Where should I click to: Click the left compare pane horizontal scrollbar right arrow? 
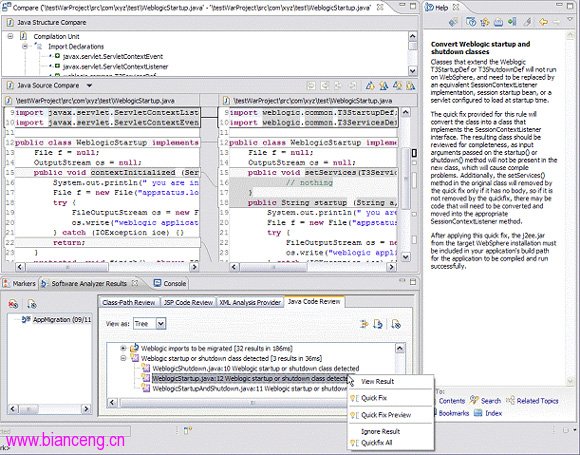point(195,266)
